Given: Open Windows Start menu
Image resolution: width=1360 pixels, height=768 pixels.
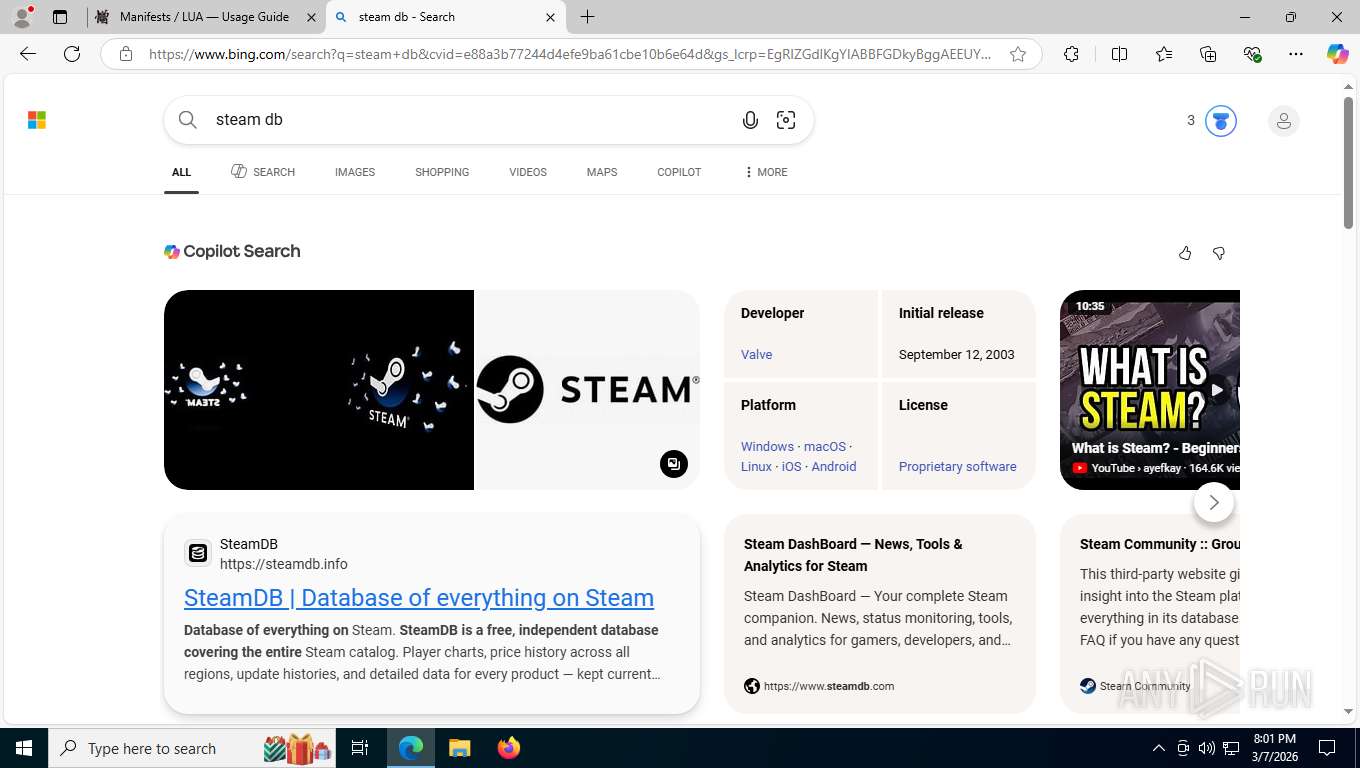Looking at the screenshot, I should (x=24, y=748).
